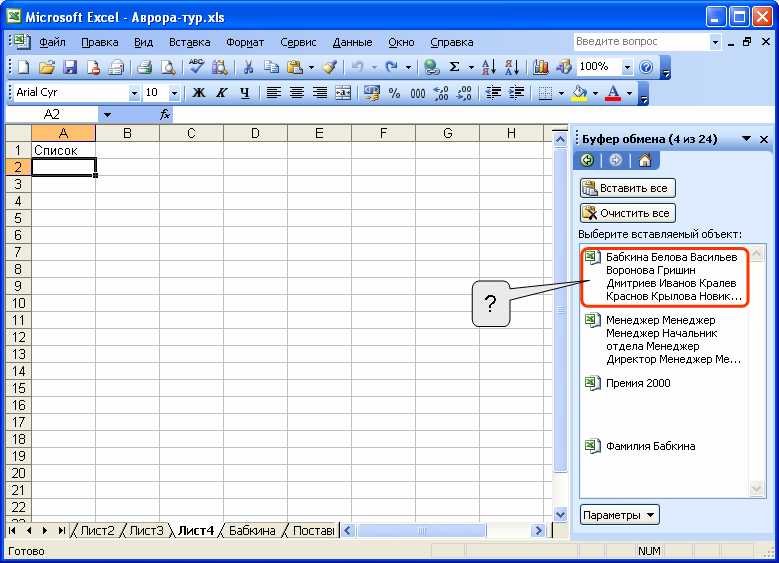Toggle Bold (Ж) formatting
The width and height of the screenshot is (779, 563).
[x=198, y=93]
